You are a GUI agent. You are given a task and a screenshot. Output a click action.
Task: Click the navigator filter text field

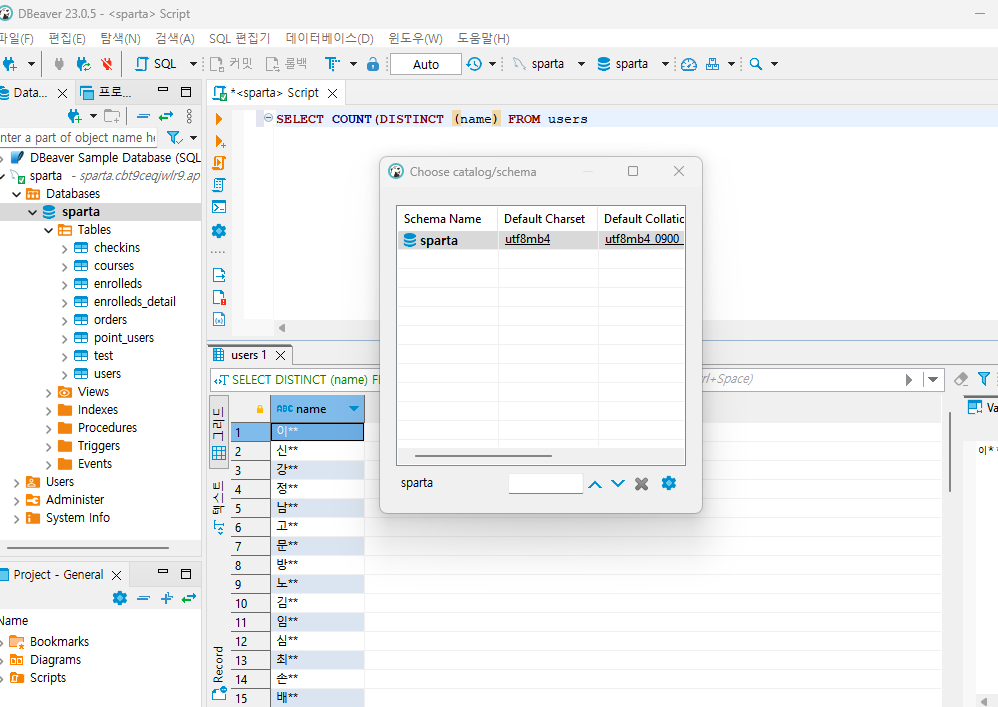78,137
